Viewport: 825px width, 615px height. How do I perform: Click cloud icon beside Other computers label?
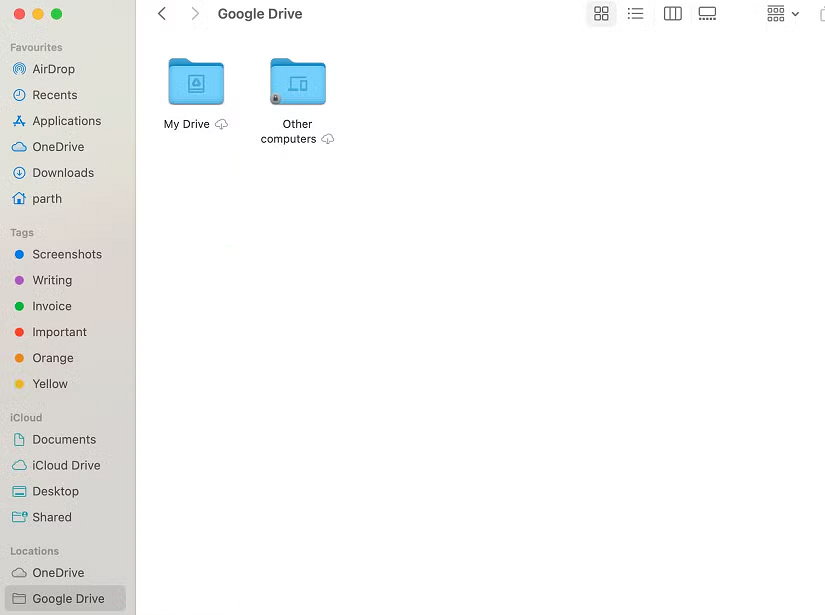point(328,139)
